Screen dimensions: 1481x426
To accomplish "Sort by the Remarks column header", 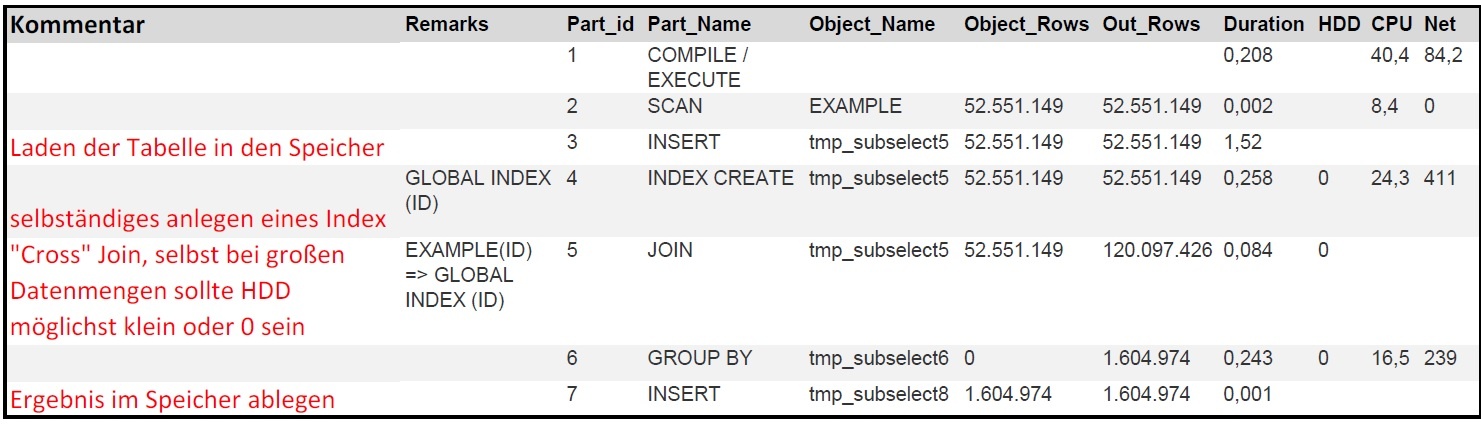I will point(446,24).
